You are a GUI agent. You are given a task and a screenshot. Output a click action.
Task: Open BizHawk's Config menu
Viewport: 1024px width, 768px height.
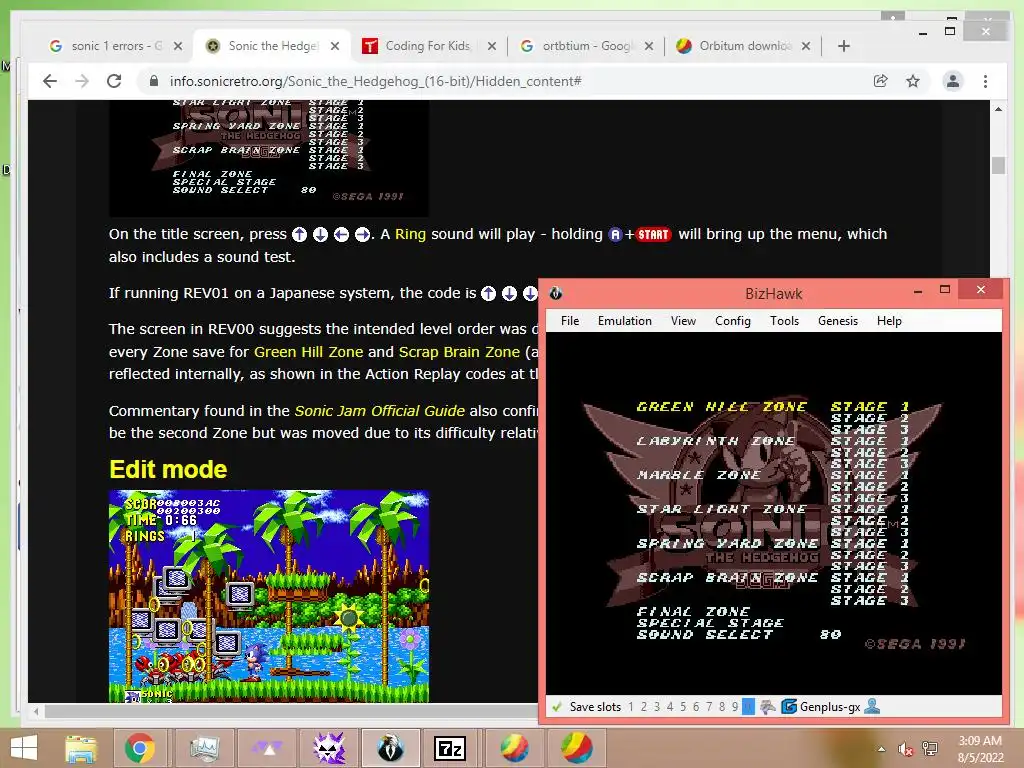pos(732,321)
